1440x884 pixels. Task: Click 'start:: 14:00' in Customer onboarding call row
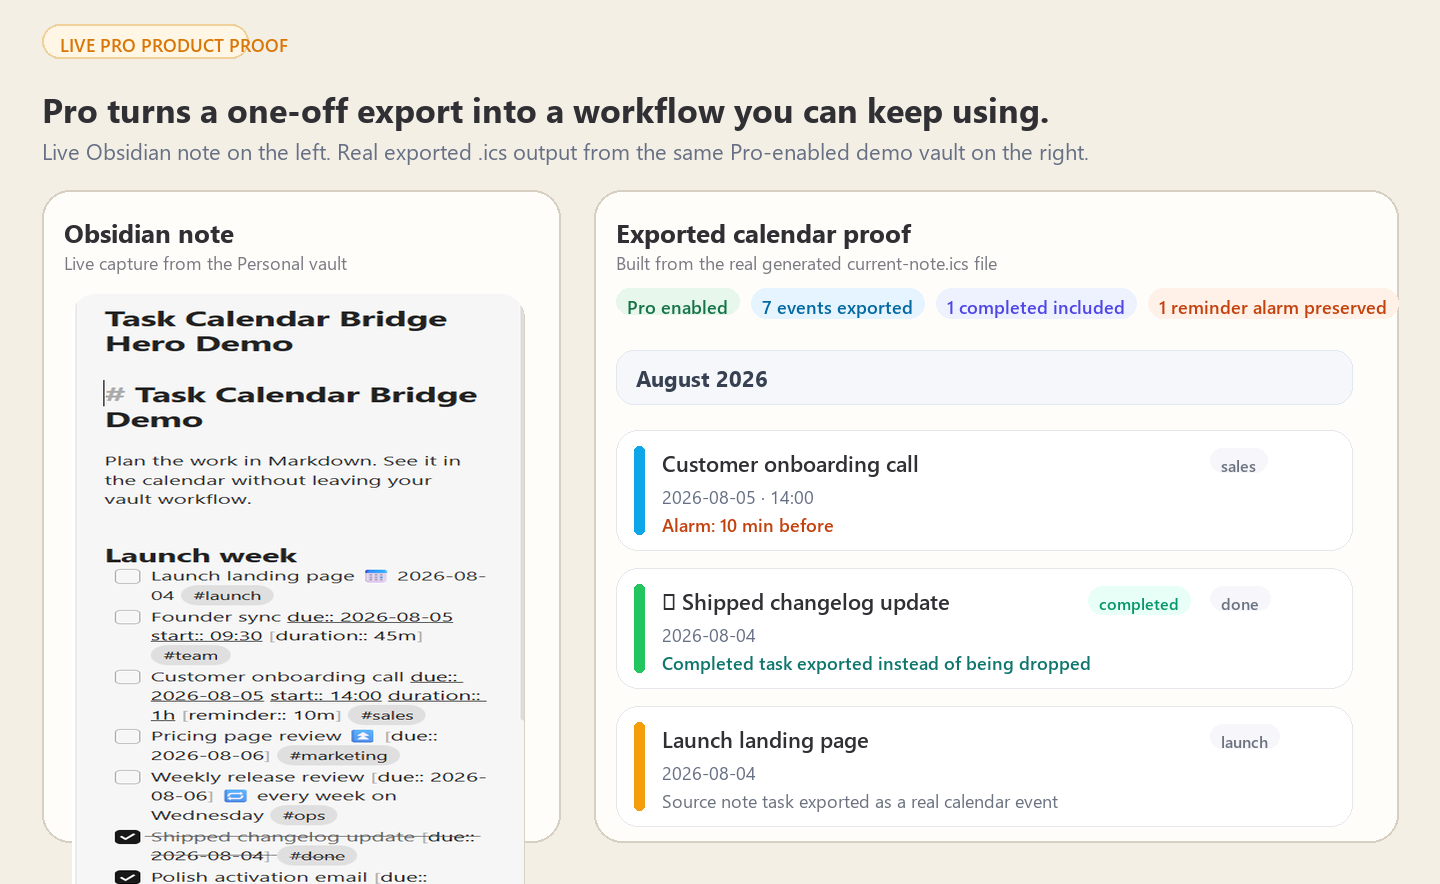[326, 696]
